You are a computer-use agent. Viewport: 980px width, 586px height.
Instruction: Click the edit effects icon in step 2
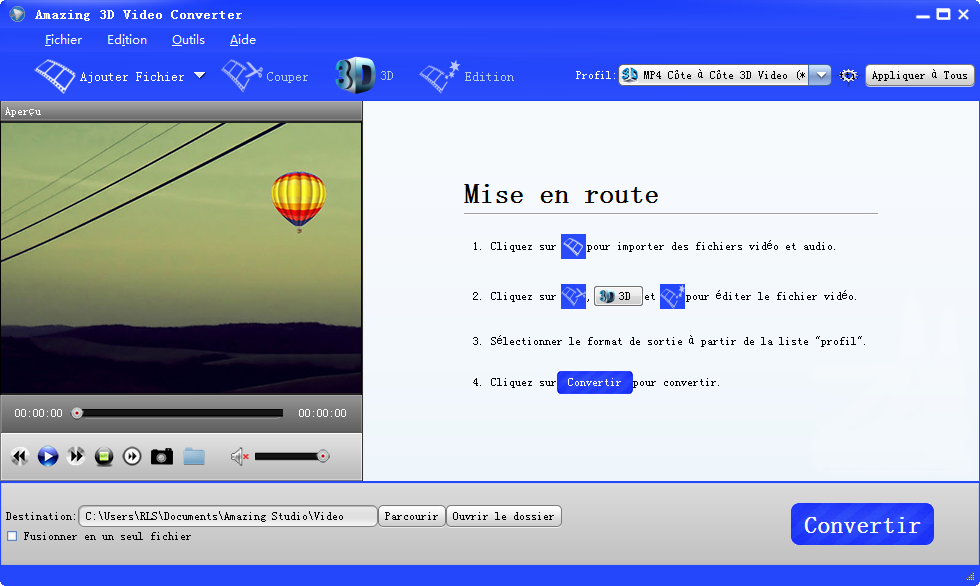pos(672,296)
